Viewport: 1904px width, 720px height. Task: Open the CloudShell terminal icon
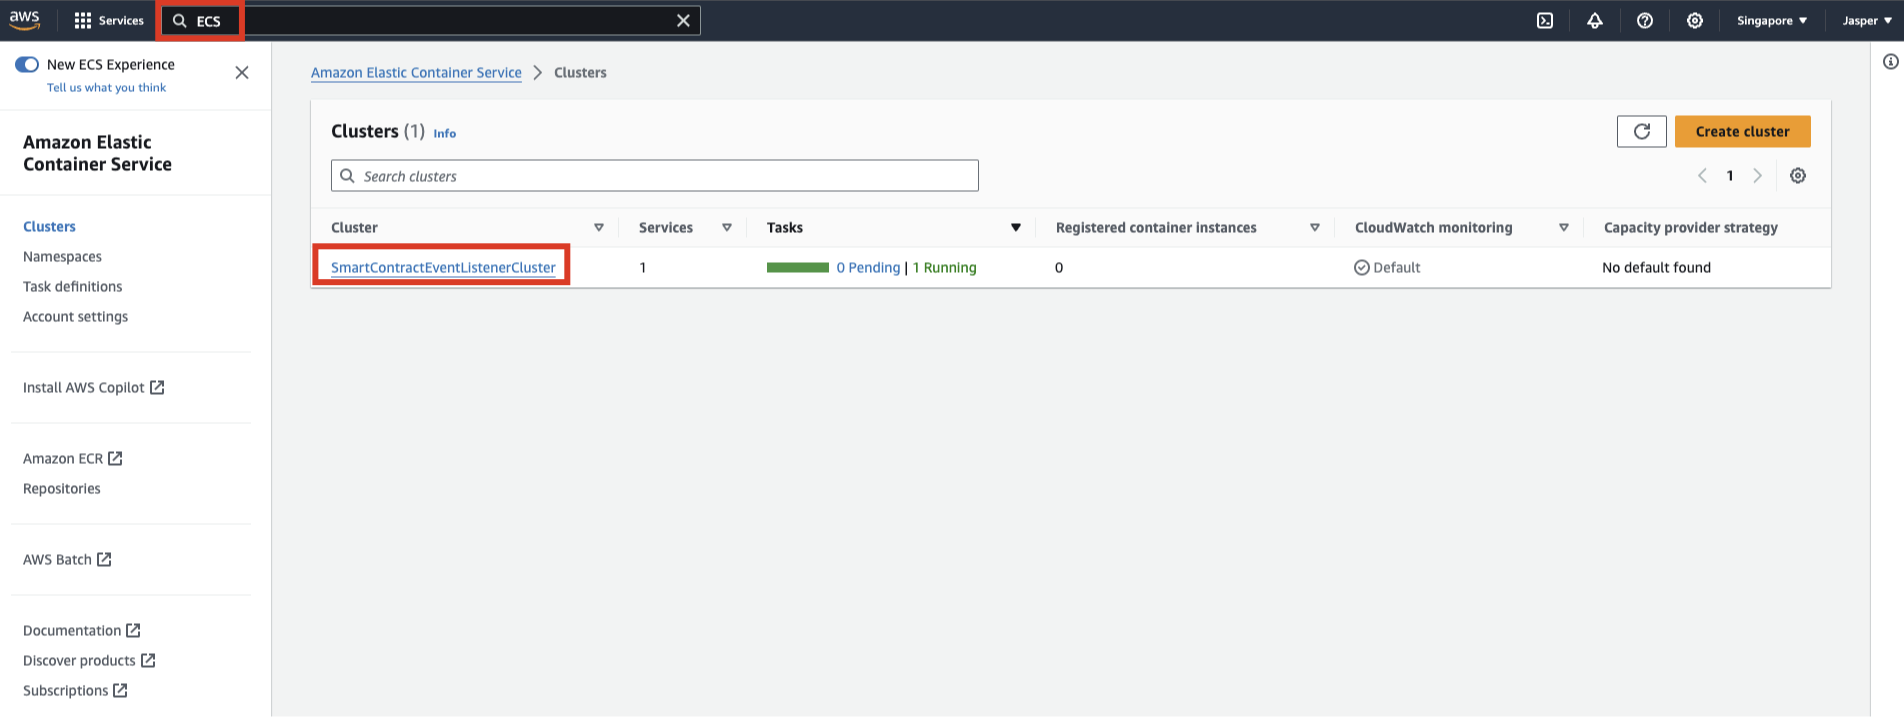point(1545,20)
